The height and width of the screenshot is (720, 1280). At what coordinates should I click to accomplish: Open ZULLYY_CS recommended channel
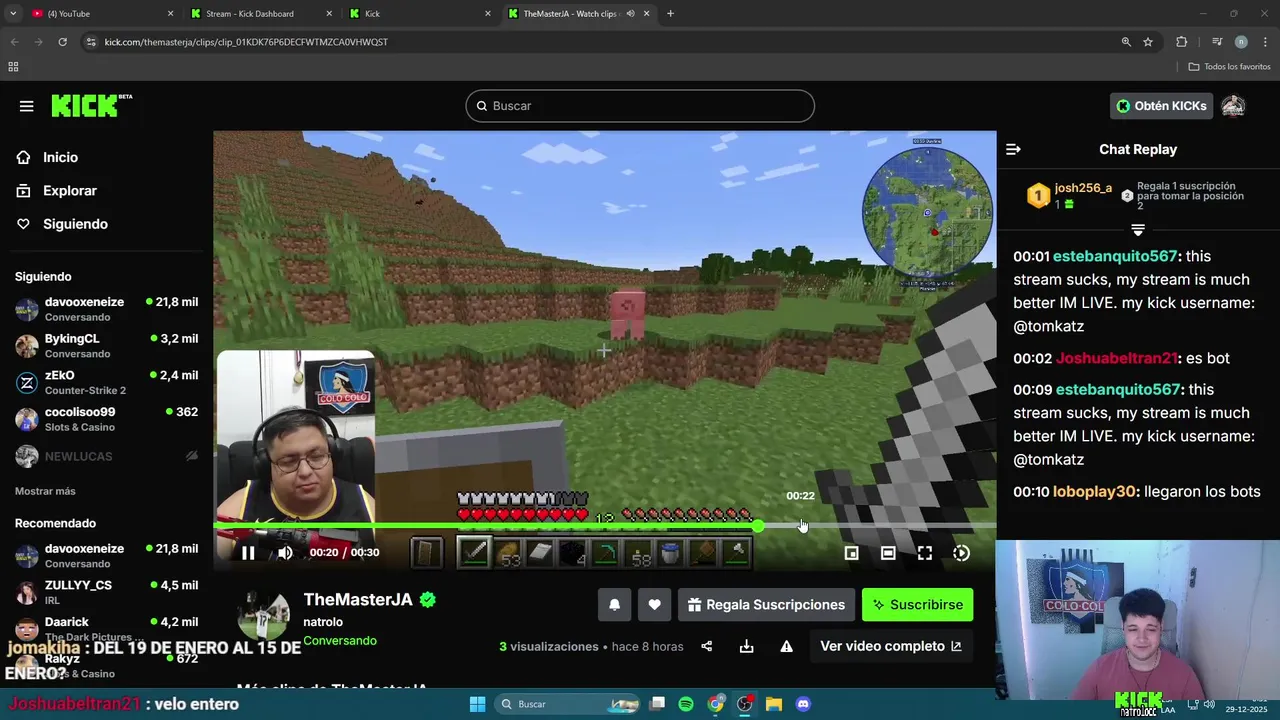point(106,592)
